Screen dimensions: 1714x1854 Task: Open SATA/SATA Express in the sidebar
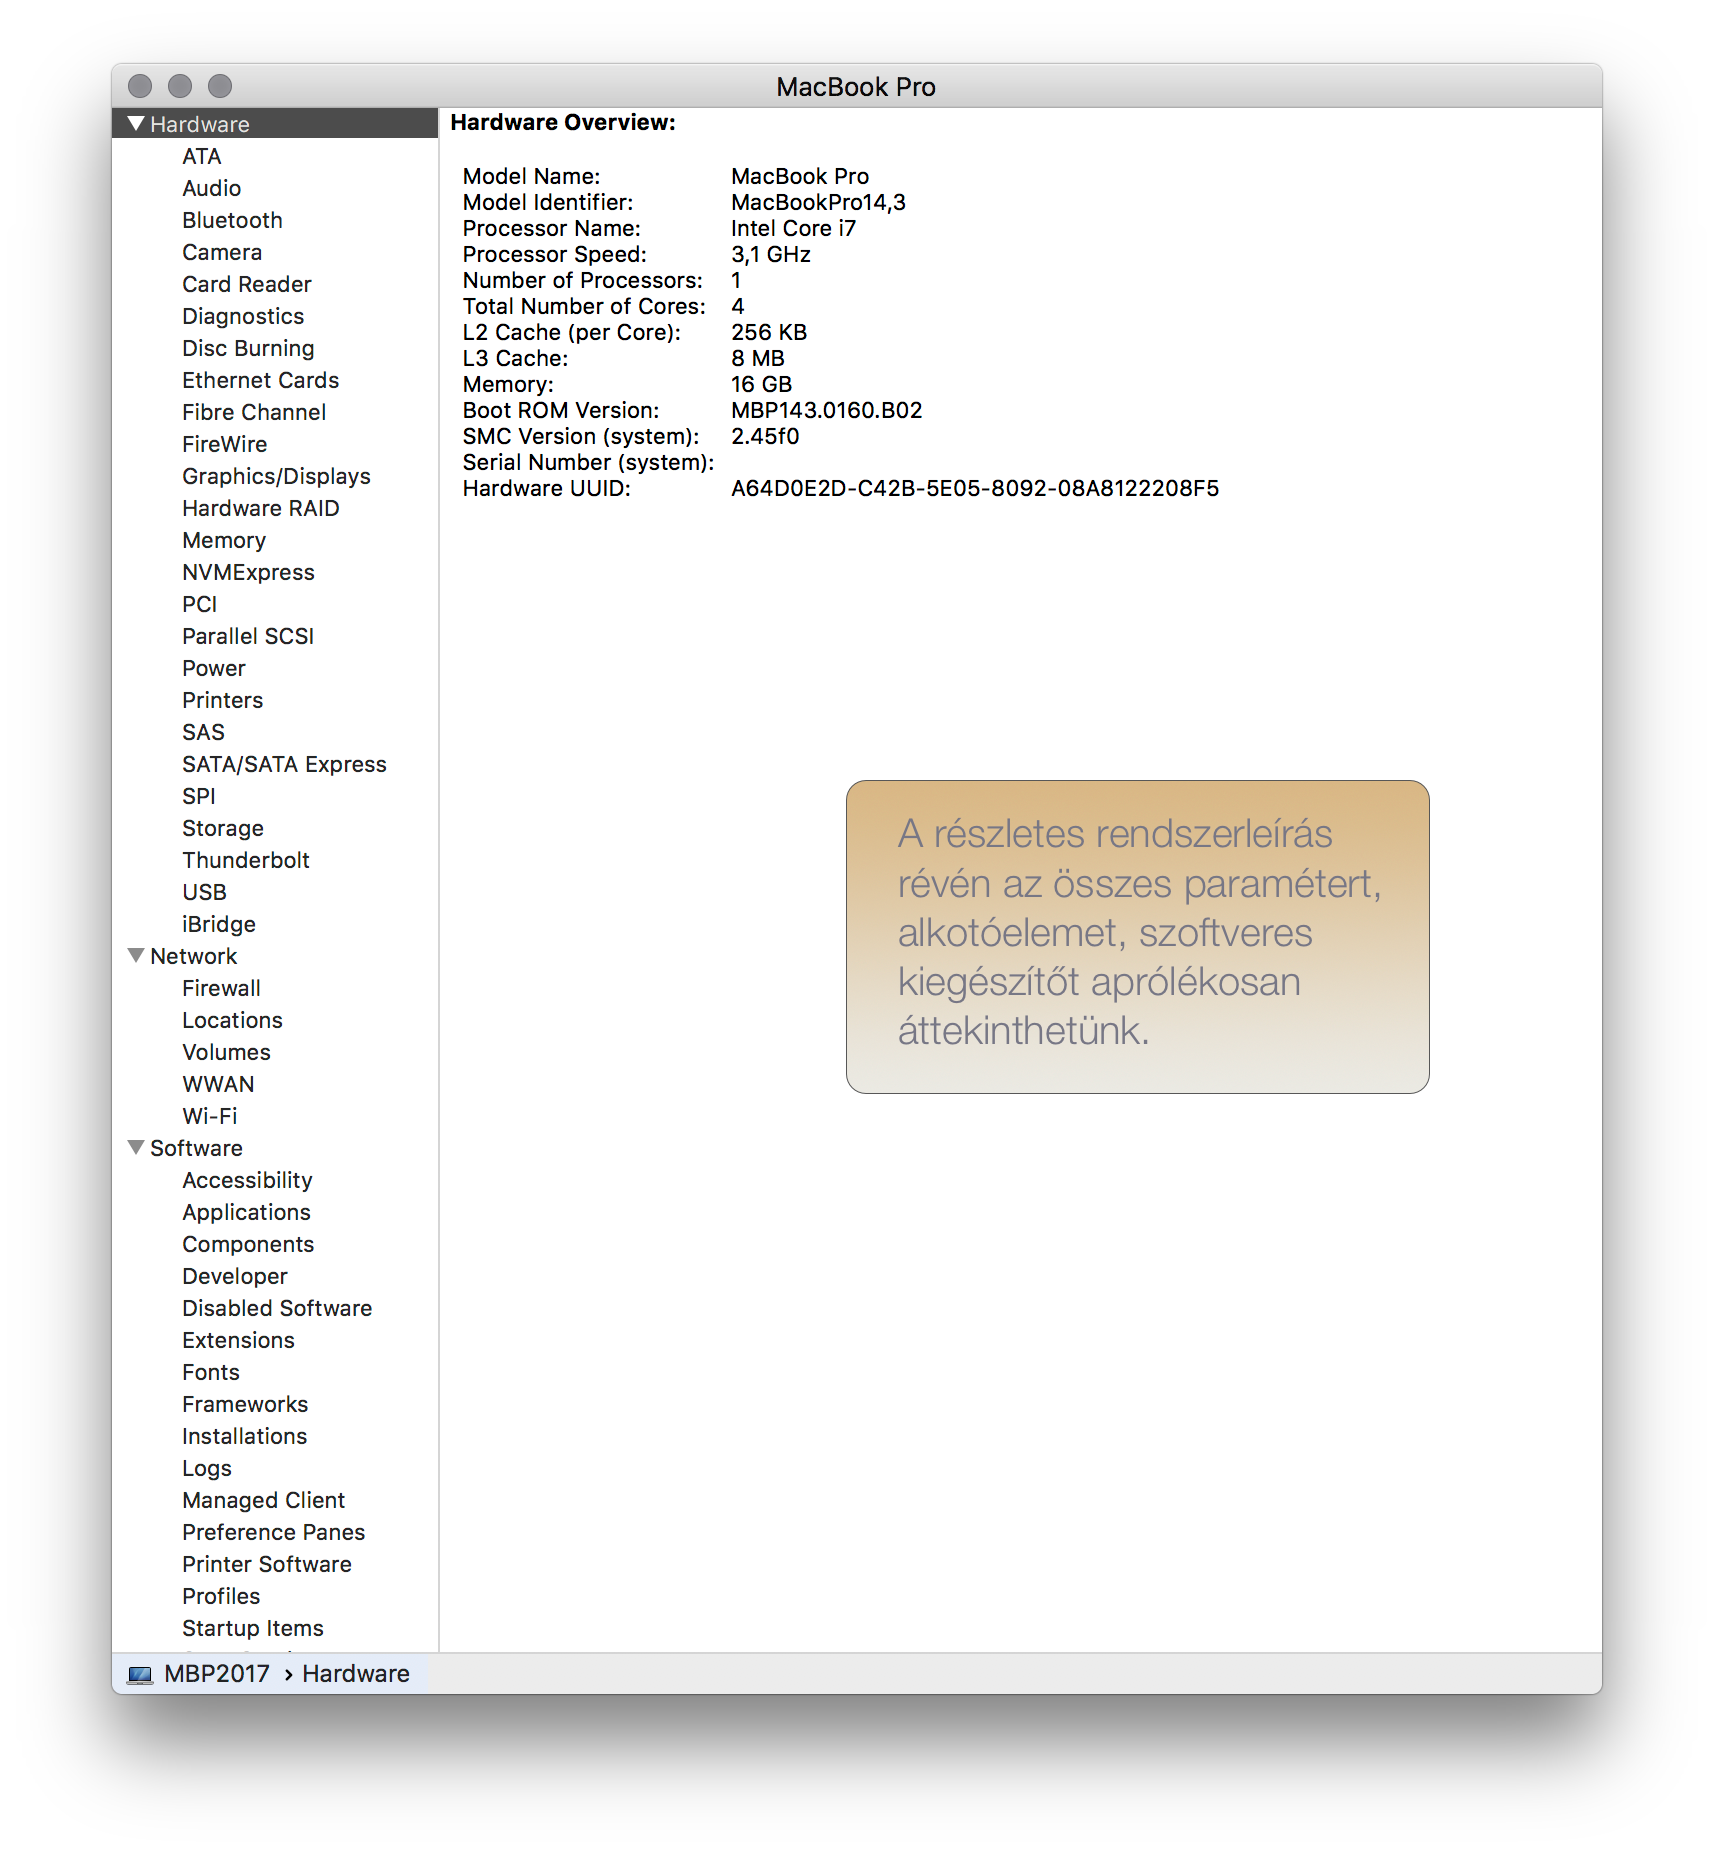coord(284,764)
